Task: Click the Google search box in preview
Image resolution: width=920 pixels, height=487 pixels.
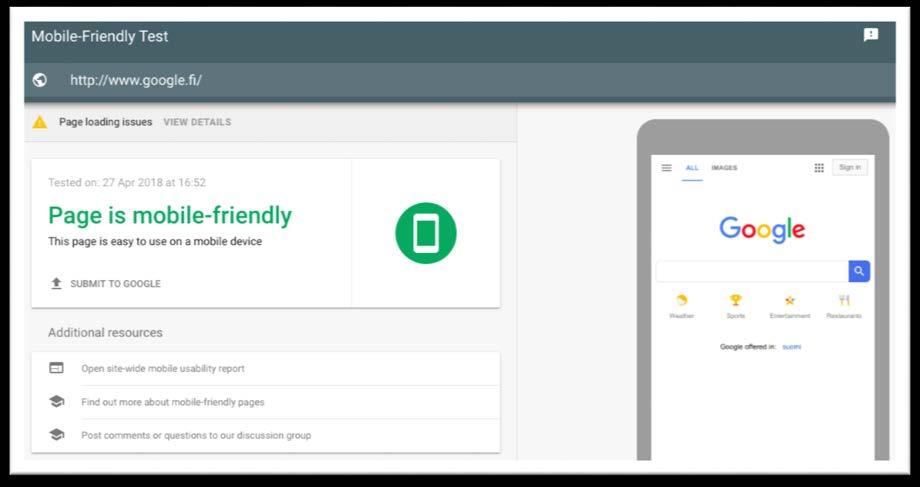Action: coord(752,271)
